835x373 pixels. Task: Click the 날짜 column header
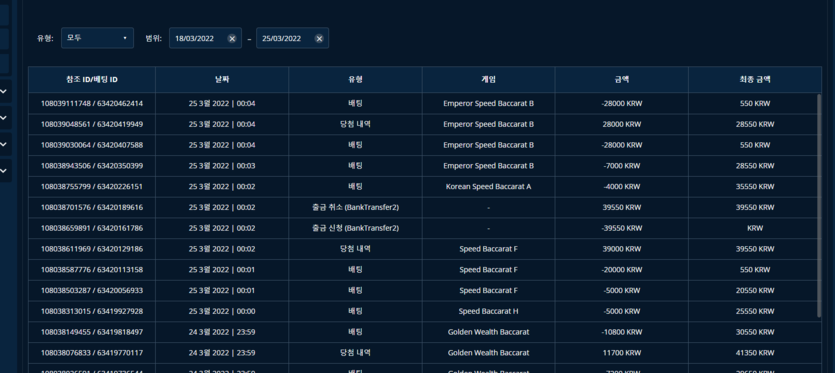coord(222,79)
